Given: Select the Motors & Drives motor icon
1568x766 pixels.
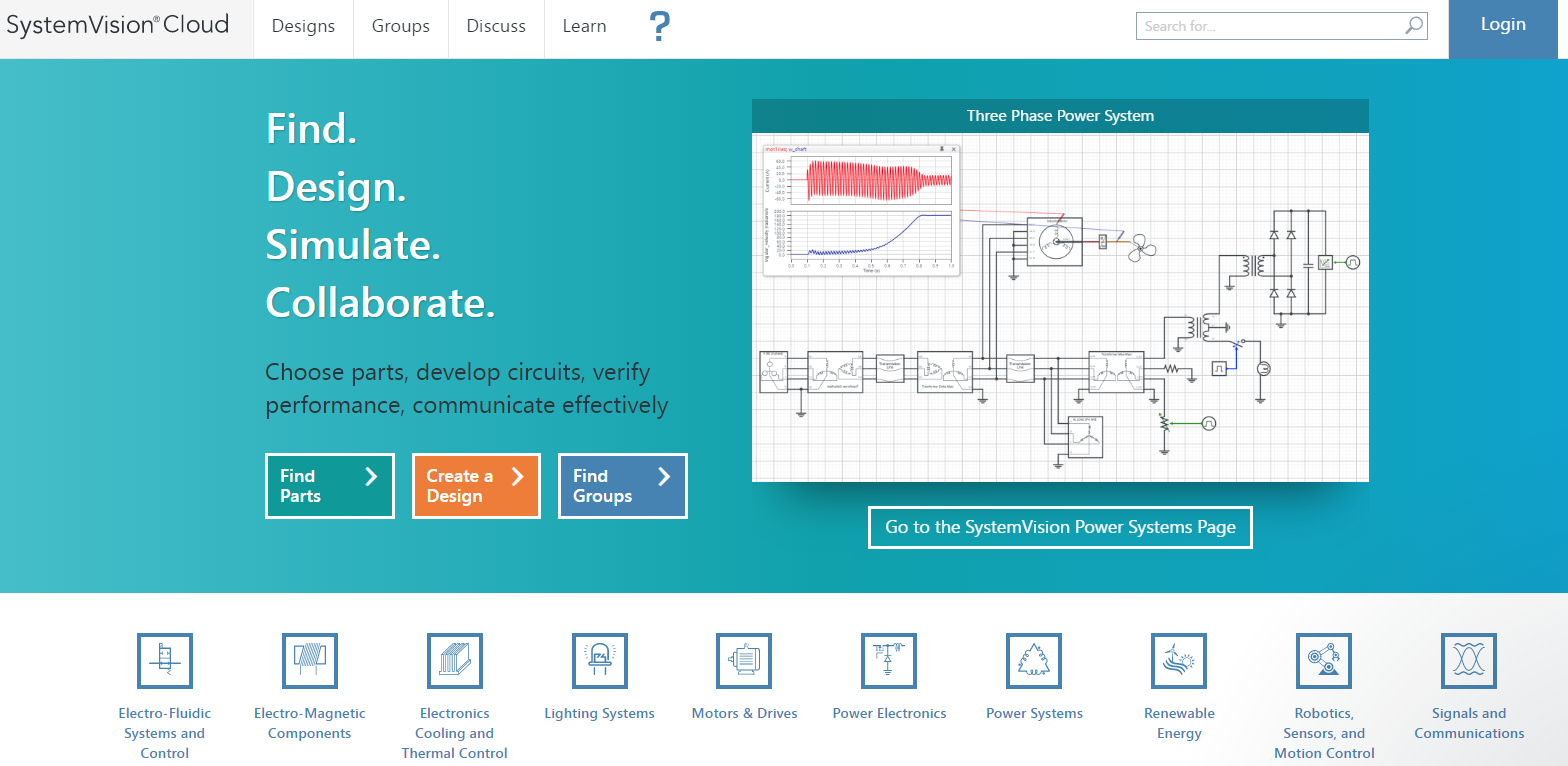Looking at the screenshot, I should (745, 661).
